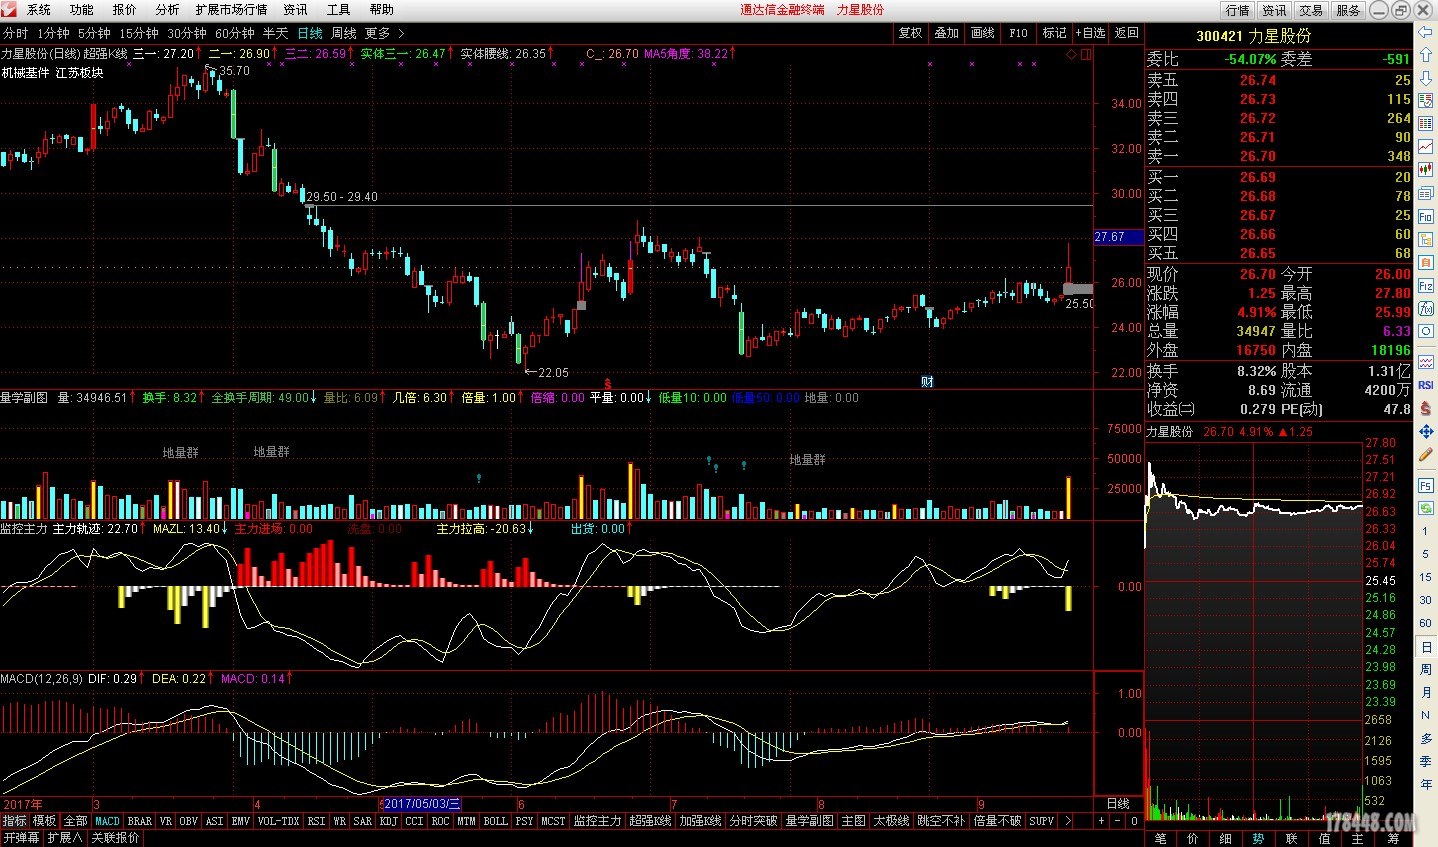The height and width of the screenshot is (847, 1438).
Task: Select the 月 monthly period in sidebar
Action: (x=1426, y=692)
